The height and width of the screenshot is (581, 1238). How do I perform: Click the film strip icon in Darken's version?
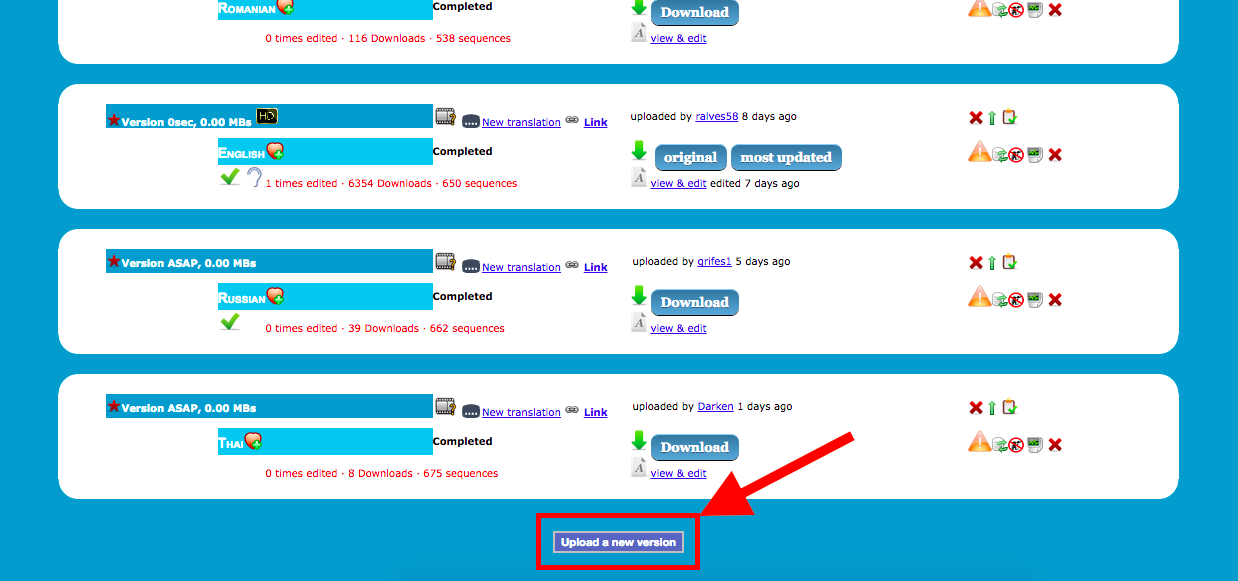[x=446, y=407]
